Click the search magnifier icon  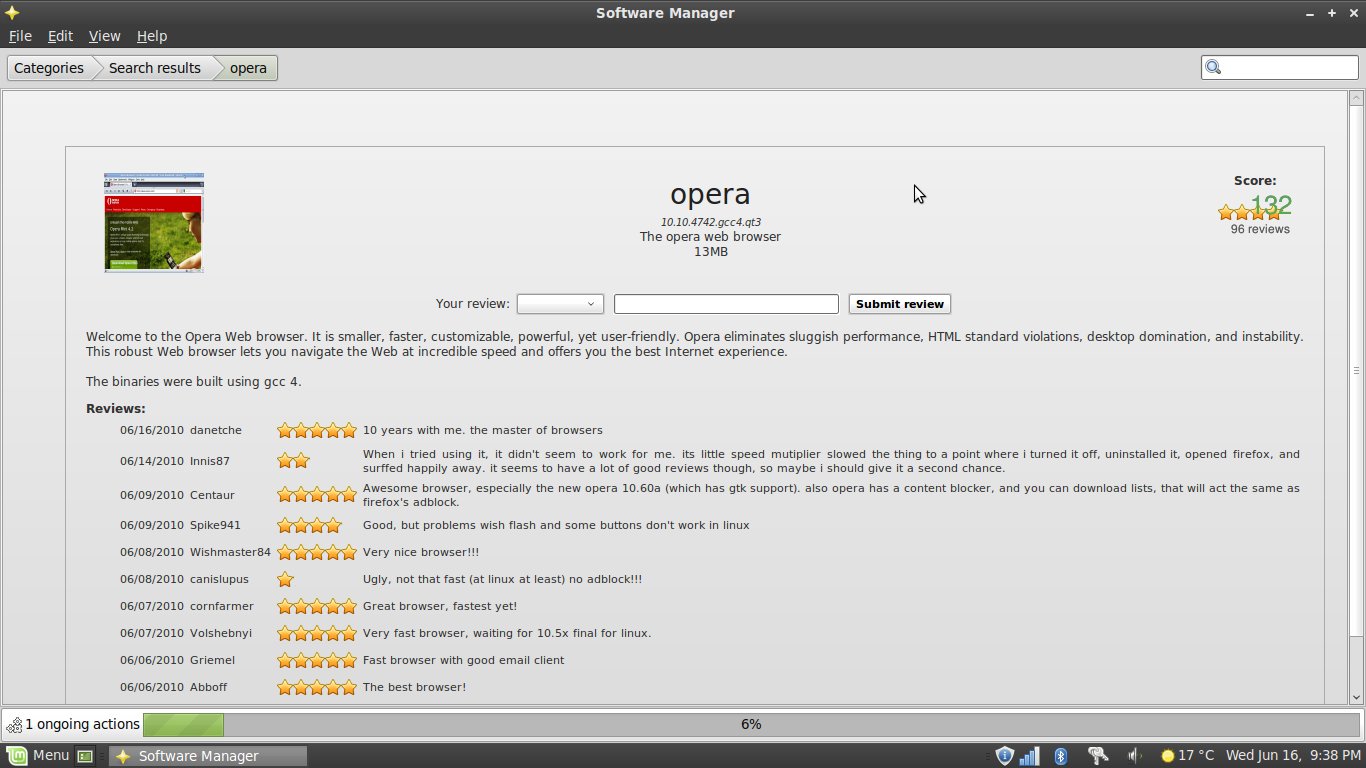pos(1214,68)
